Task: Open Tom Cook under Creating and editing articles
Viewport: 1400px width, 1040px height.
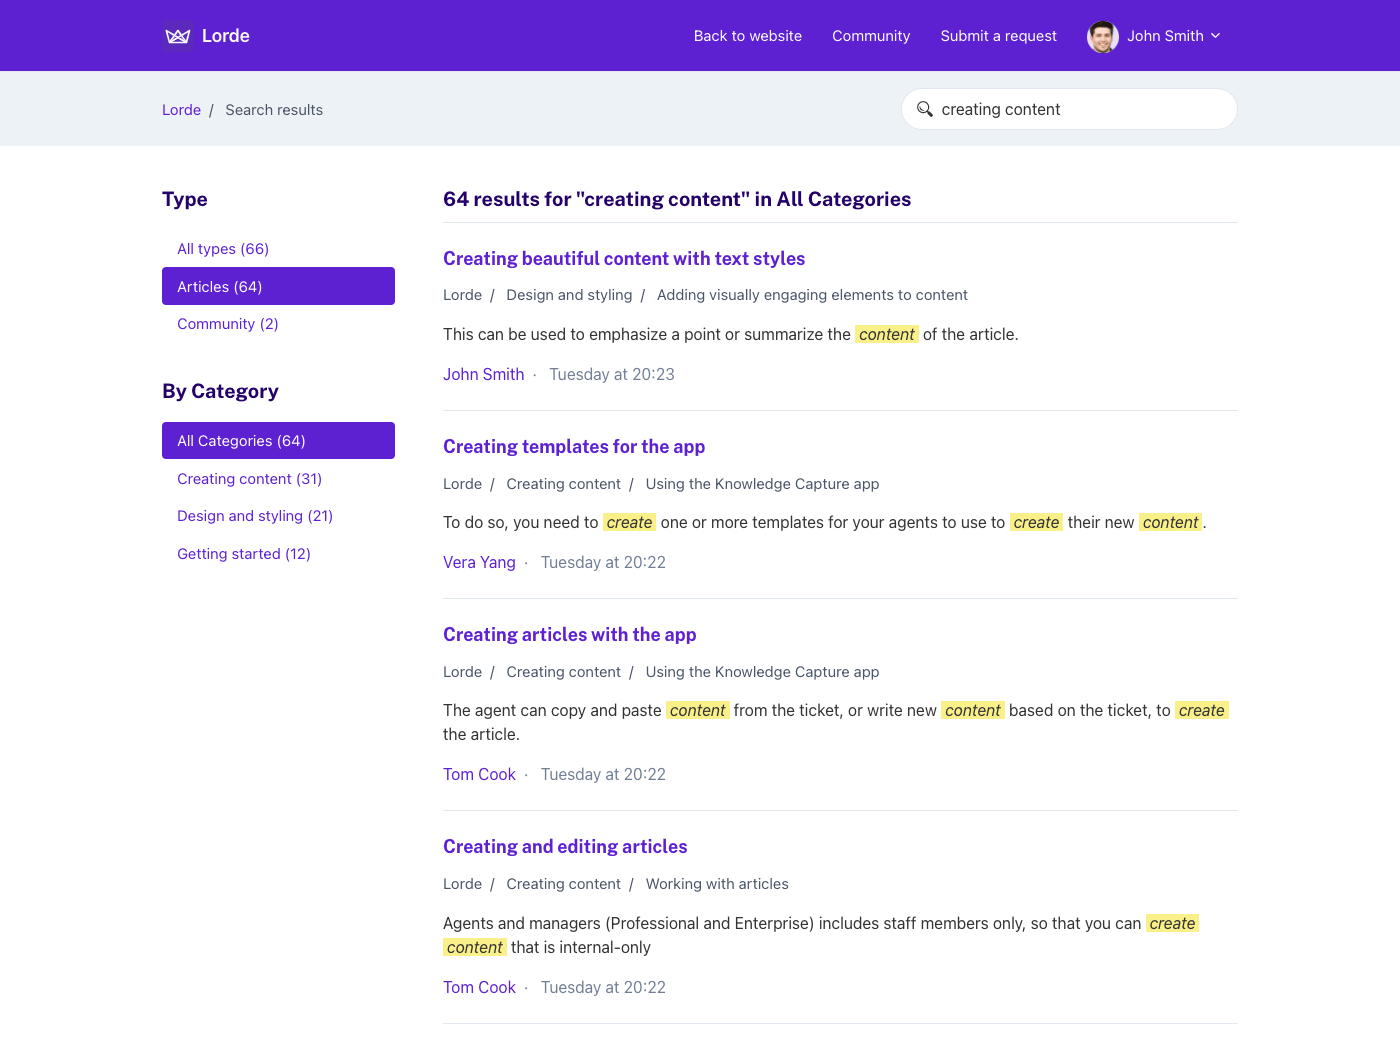Action: tap(479, 987)
